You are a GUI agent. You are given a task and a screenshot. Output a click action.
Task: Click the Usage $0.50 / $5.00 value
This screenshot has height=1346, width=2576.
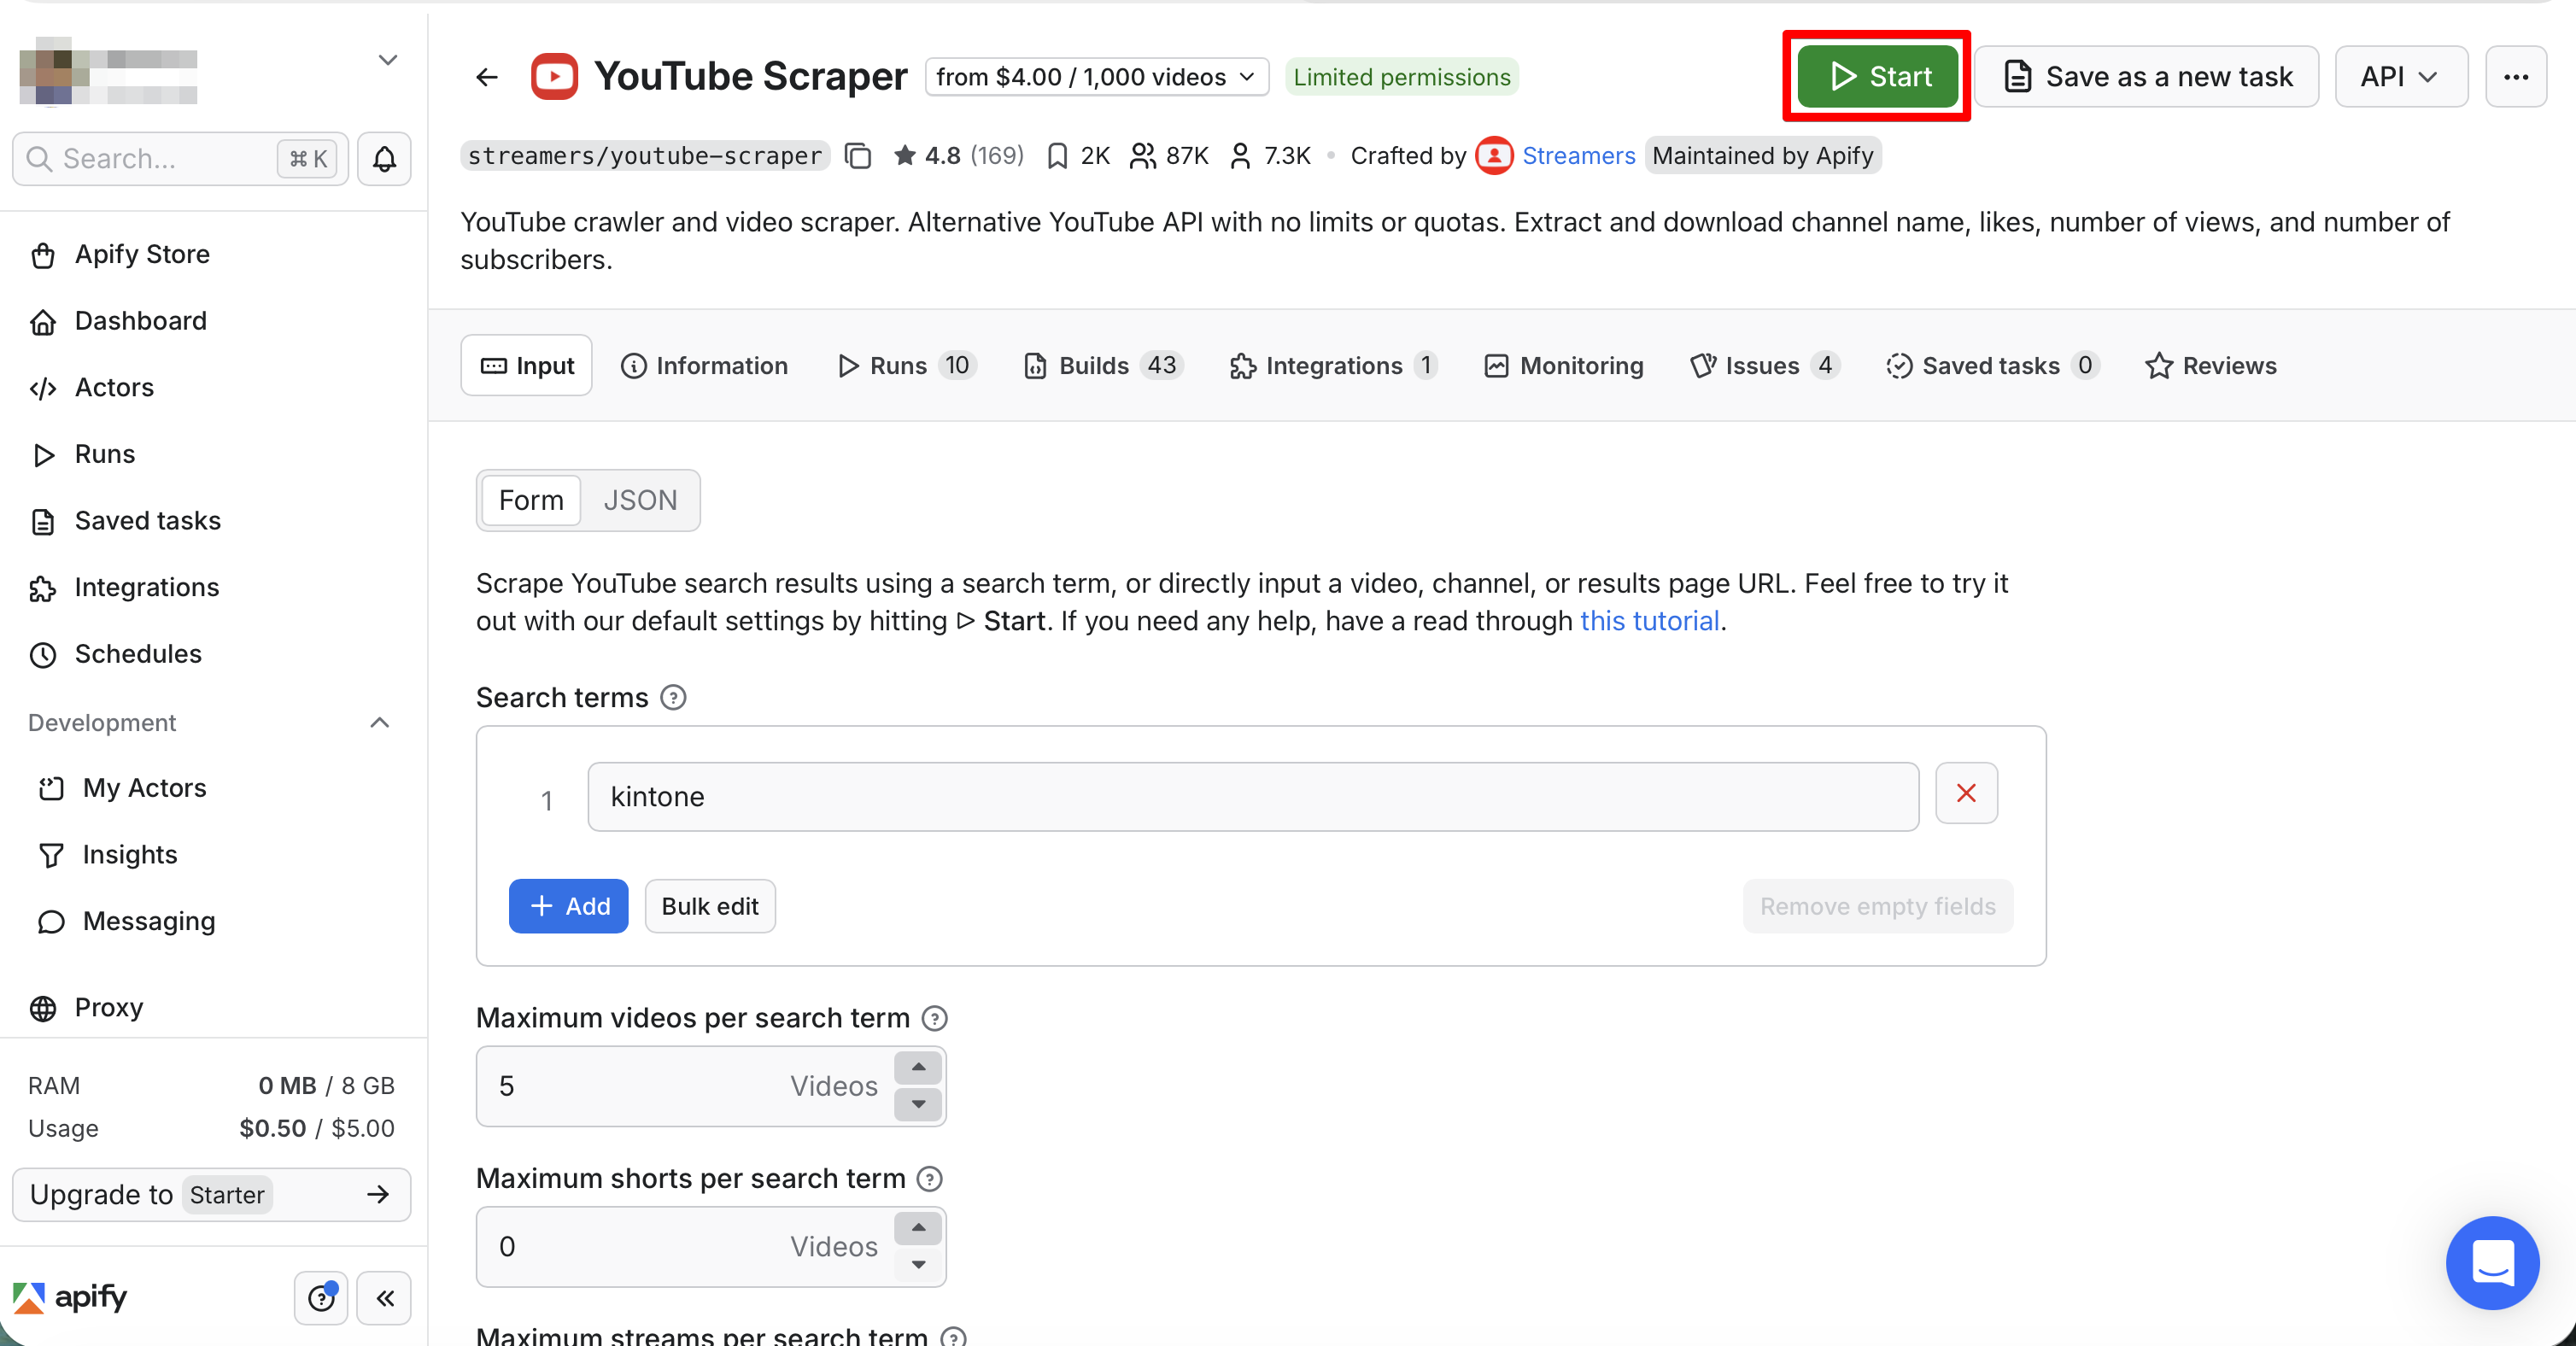tap(317, 1128)
